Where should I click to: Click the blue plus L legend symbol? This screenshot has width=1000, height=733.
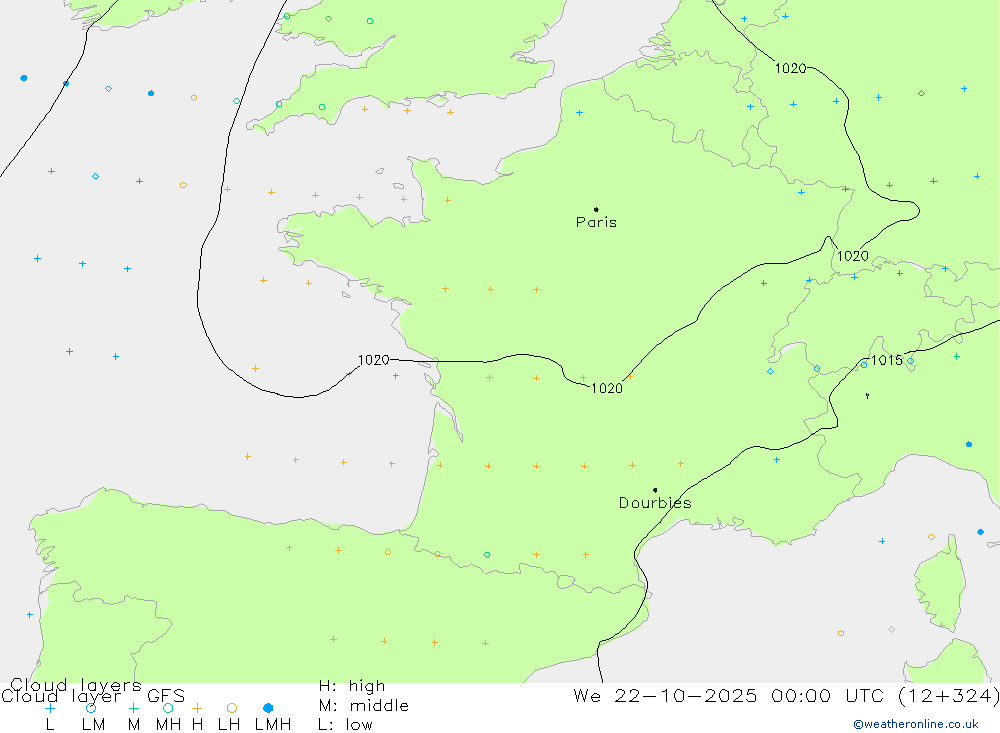(x=50, y=708)
